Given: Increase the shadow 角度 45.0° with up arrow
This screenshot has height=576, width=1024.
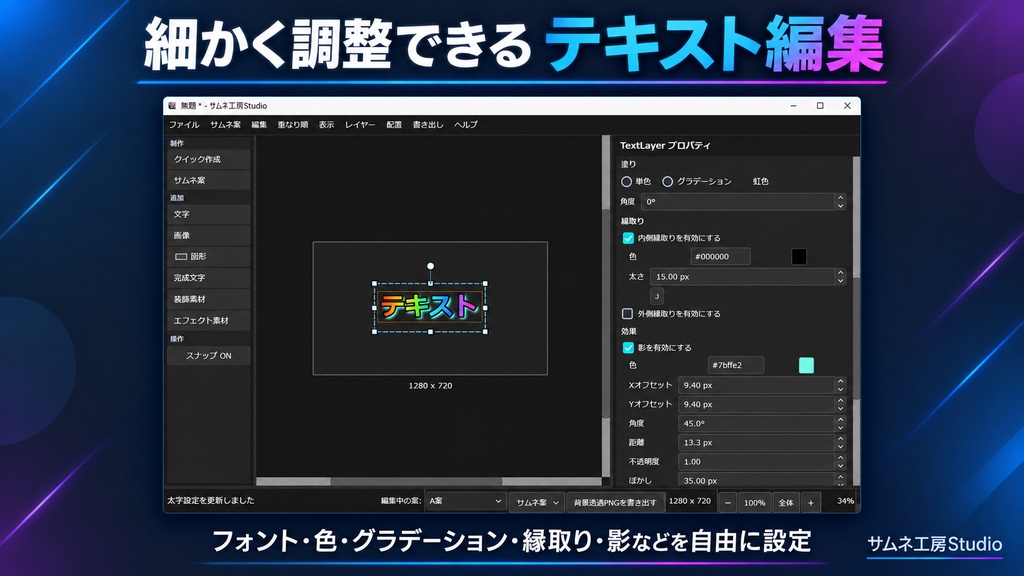Looking at the screenshot, I should [x=840, y=419].
